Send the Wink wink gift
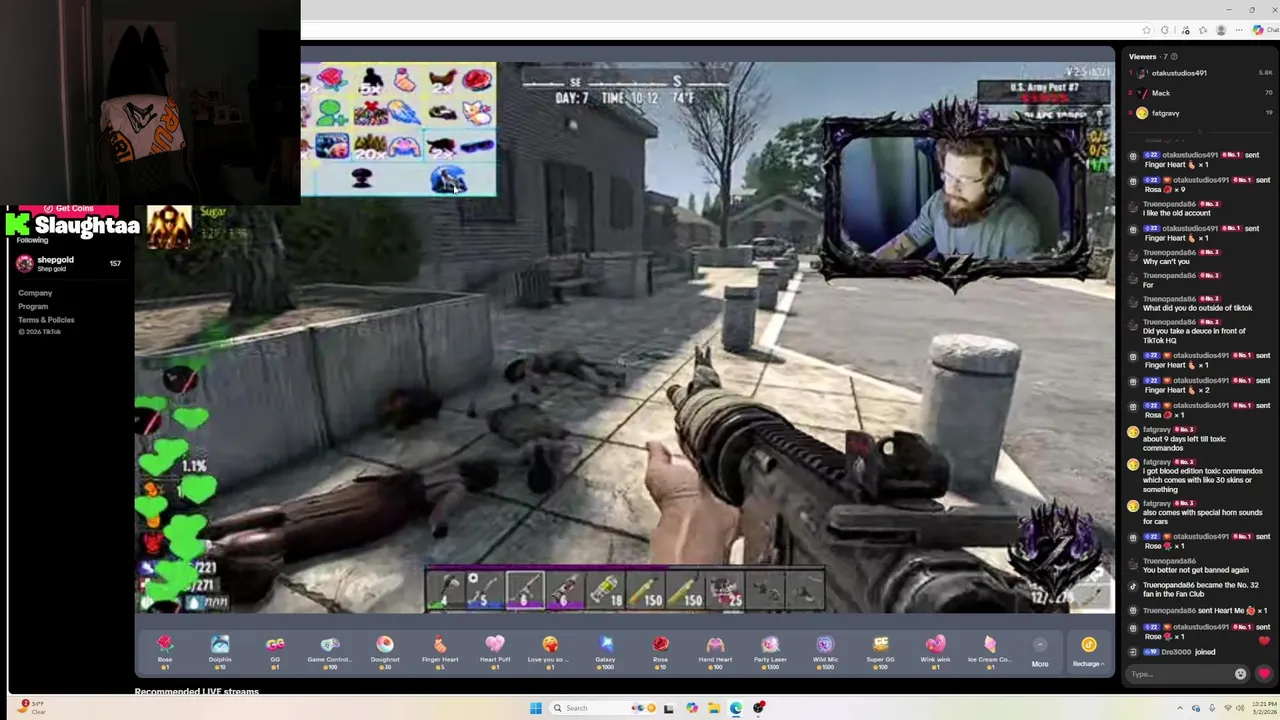 935,650
